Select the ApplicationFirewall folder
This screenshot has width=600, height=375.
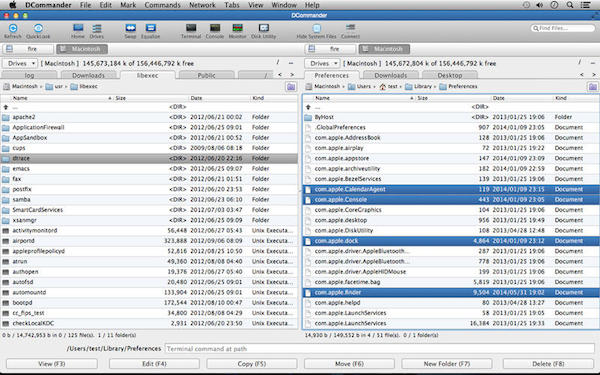click(x=149, y=127)
